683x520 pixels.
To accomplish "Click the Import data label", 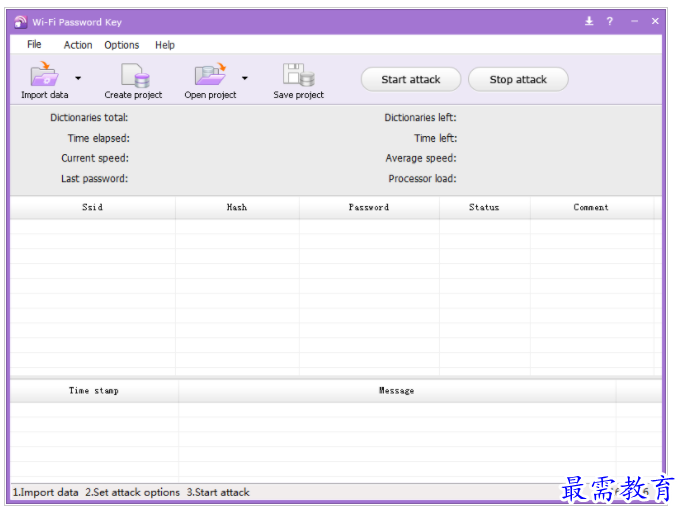I will coord(44,95).
